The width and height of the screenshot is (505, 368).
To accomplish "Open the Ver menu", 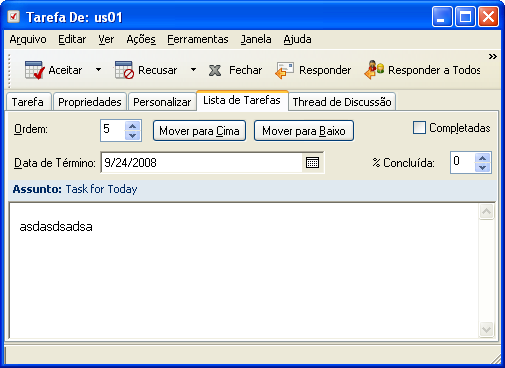I will click(106, 39).
